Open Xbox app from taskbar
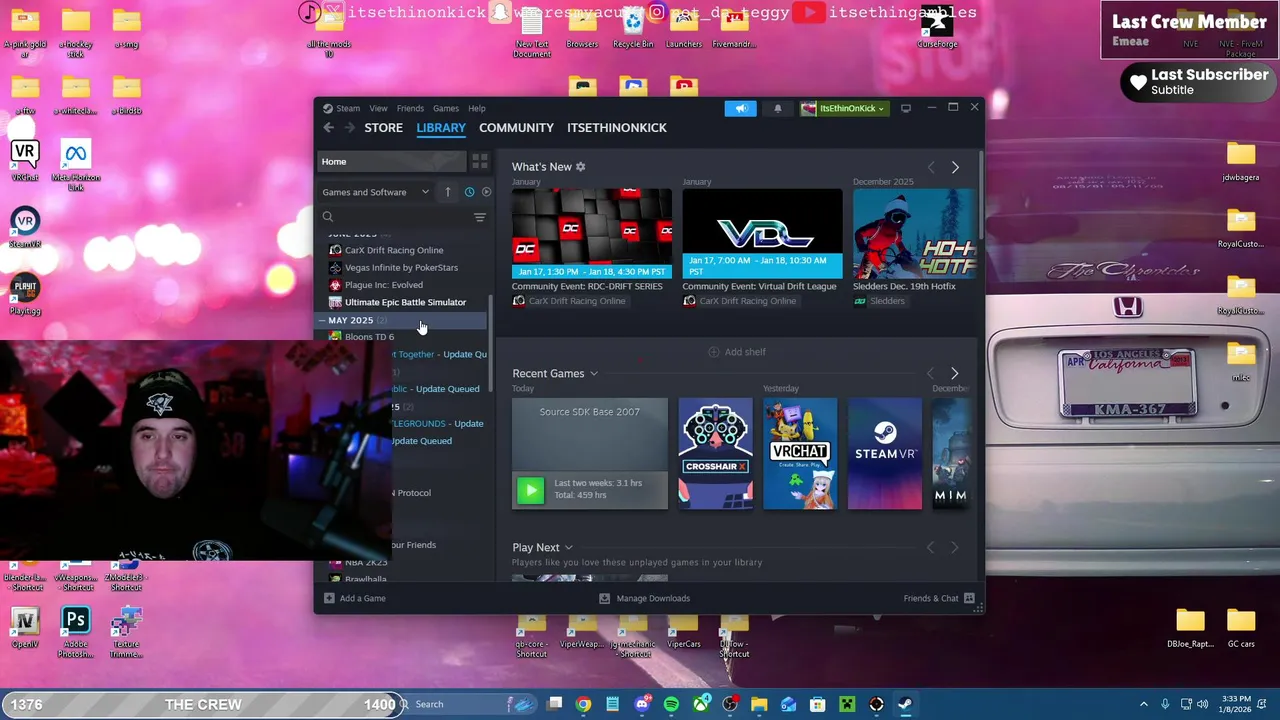The width and height of the screenshot is (1280, 720). tap(700, 704)
